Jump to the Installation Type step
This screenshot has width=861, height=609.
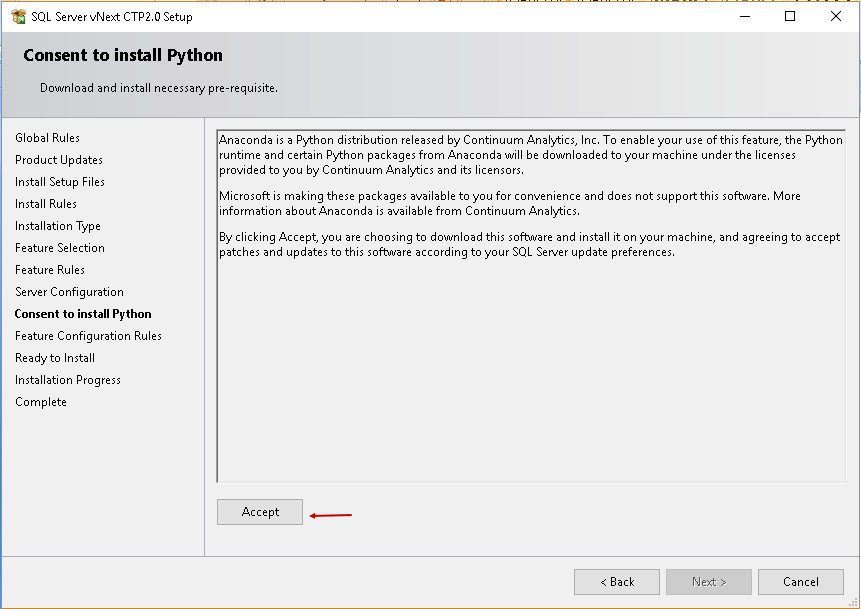(x=58, y=226)
